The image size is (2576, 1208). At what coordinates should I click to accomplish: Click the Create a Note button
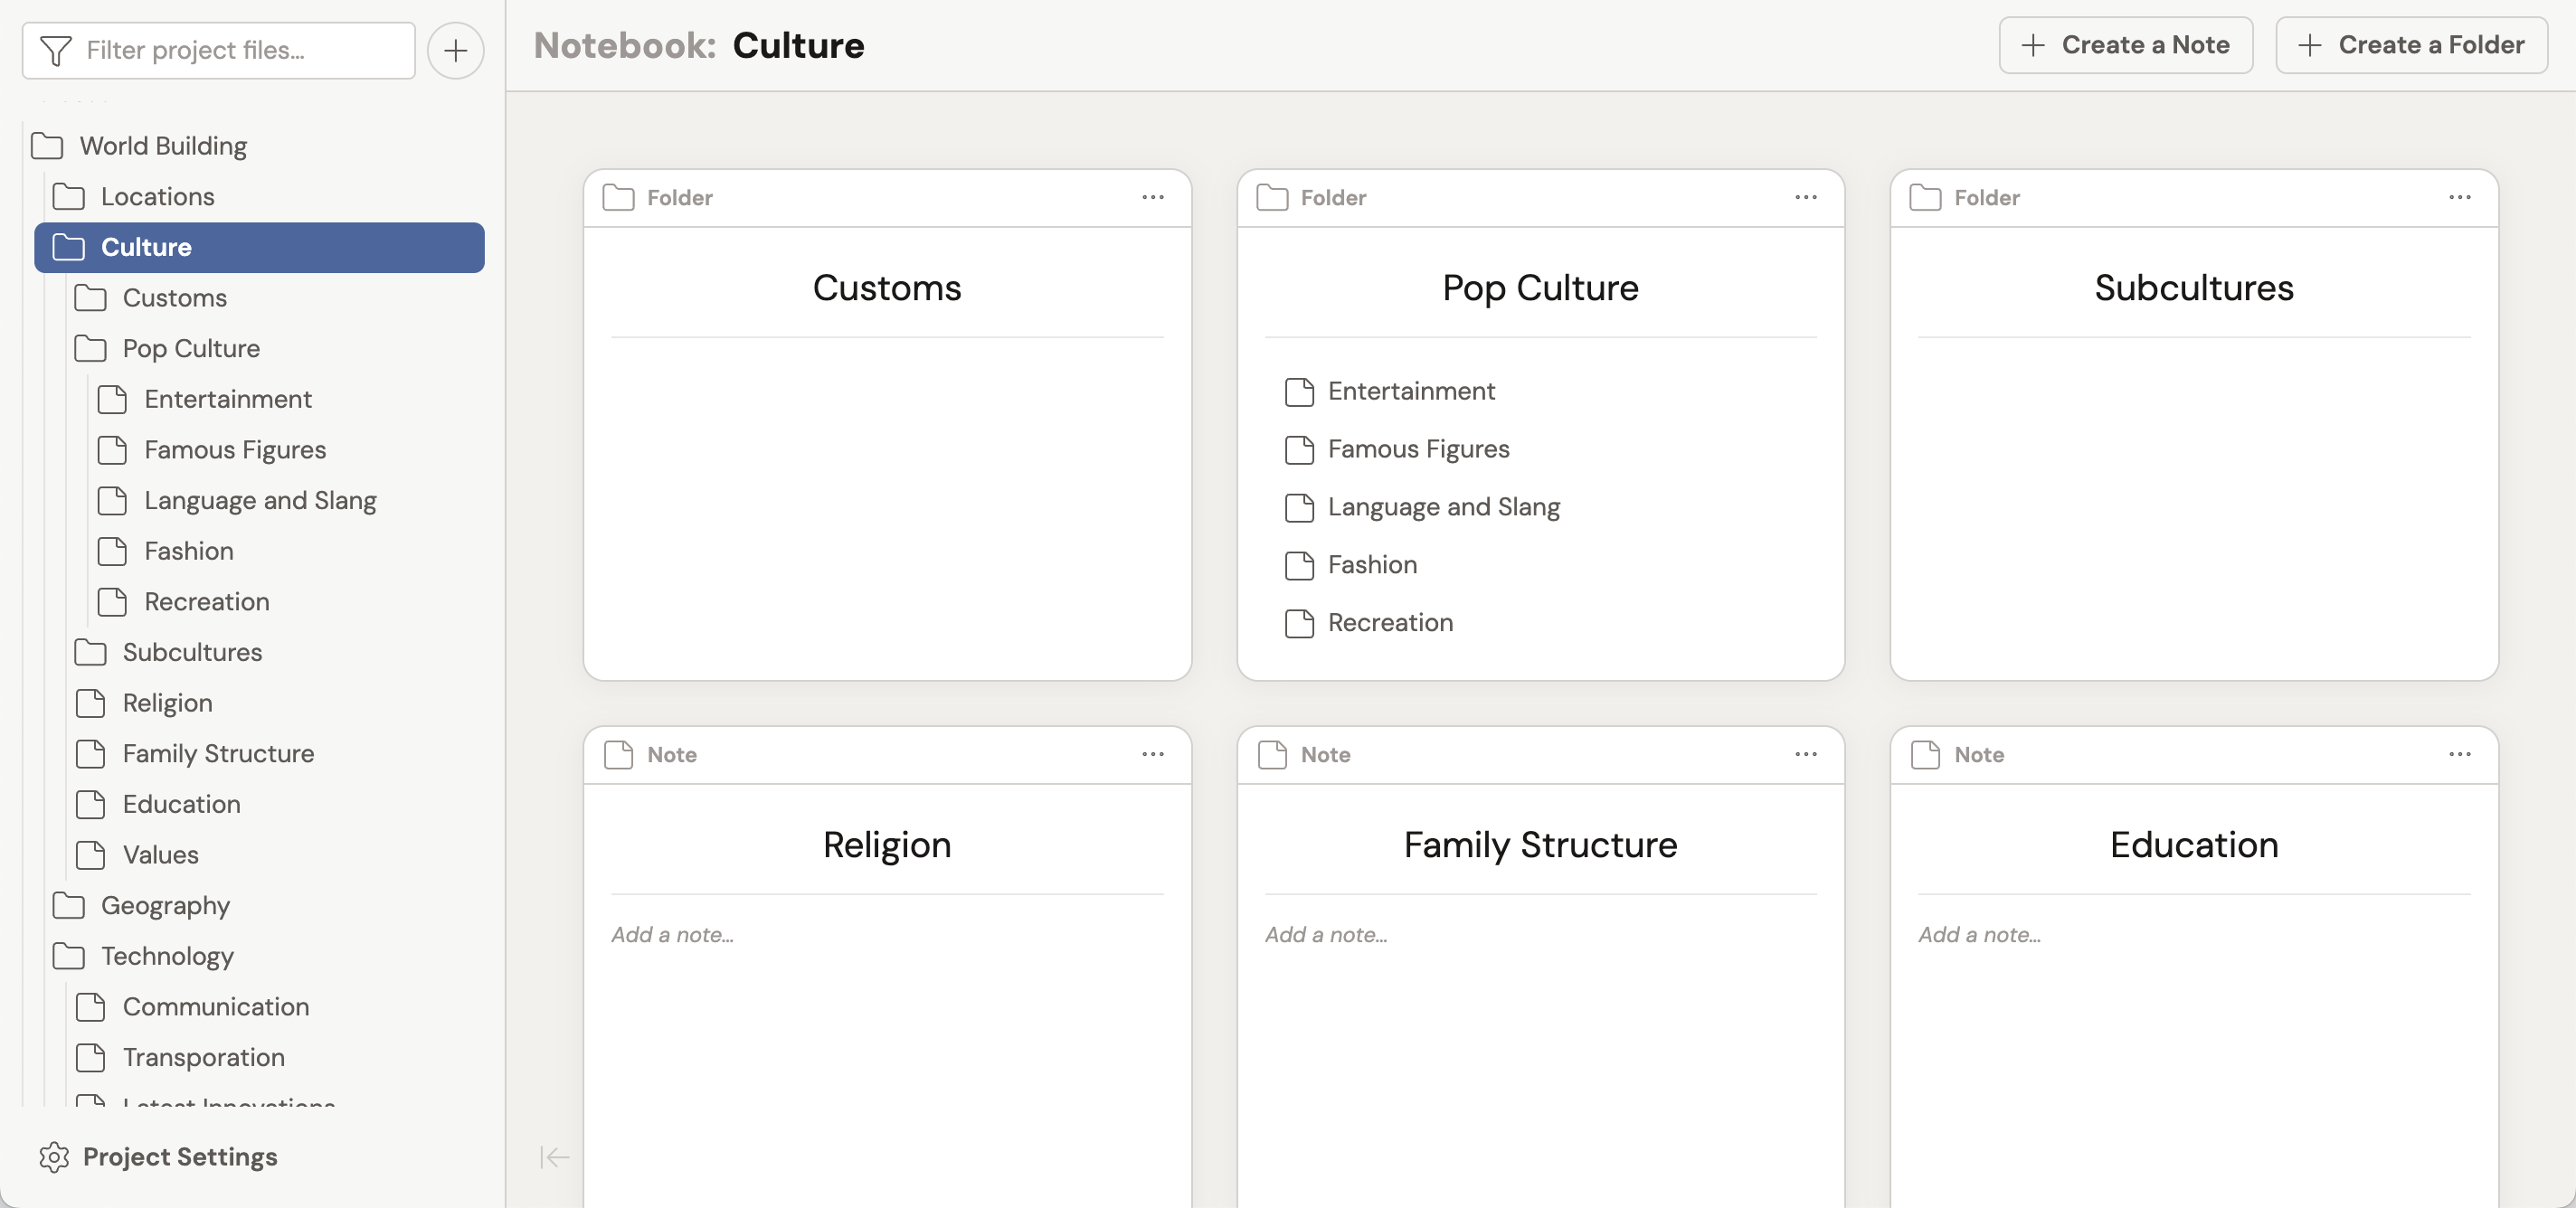click(x=2125, y=45)
